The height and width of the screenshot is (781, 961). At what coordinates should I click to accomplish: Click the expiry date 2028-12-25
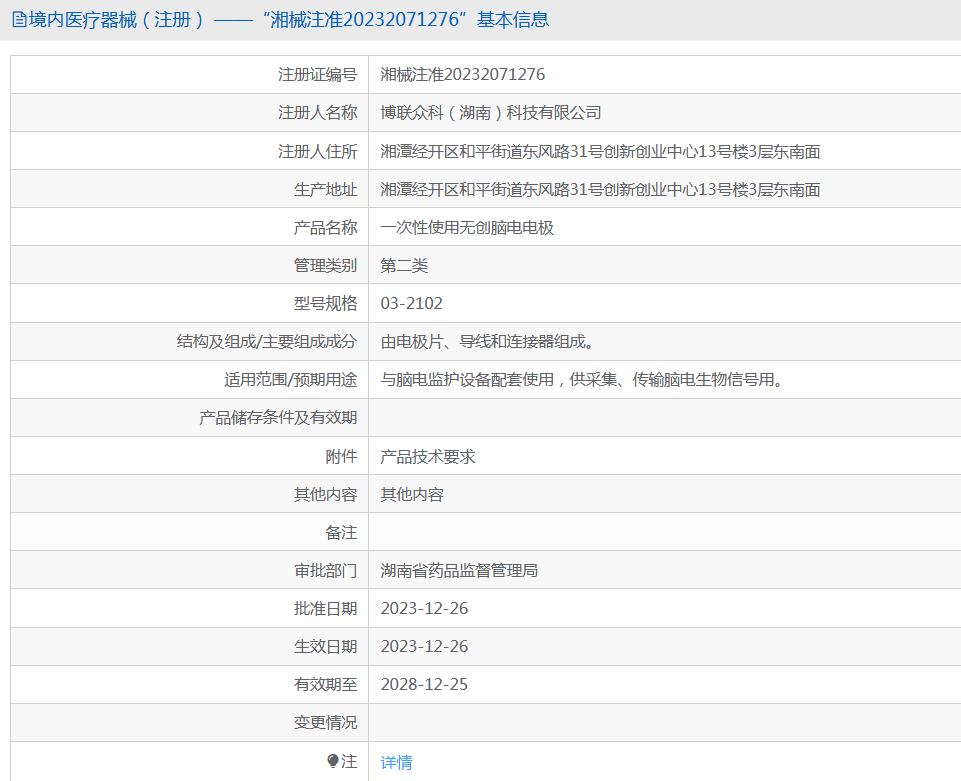(x=424, y=684)
